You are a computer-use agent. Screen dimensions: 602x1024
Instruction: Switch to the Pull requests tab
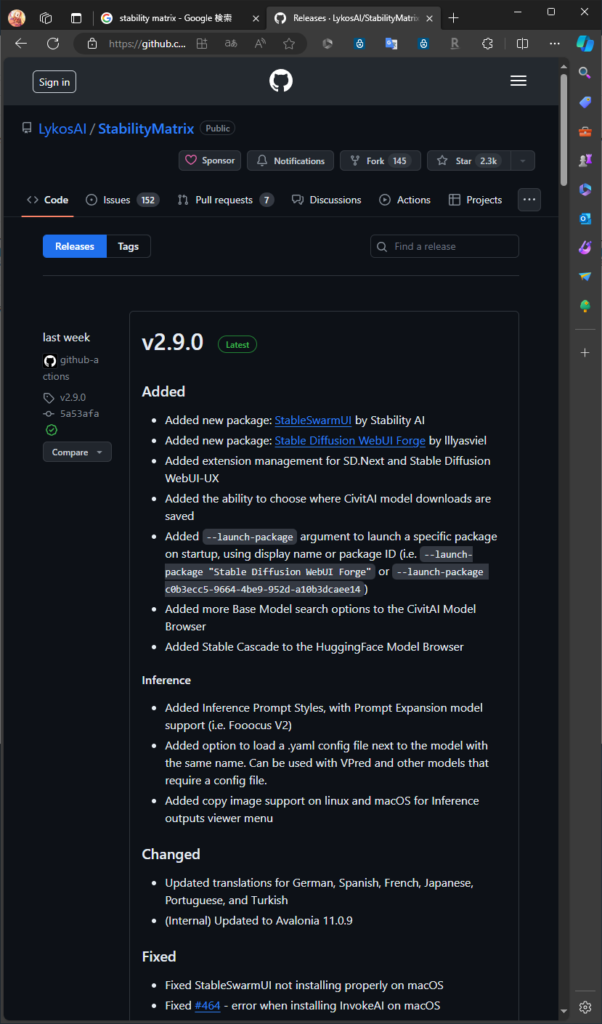coord(225,200)
